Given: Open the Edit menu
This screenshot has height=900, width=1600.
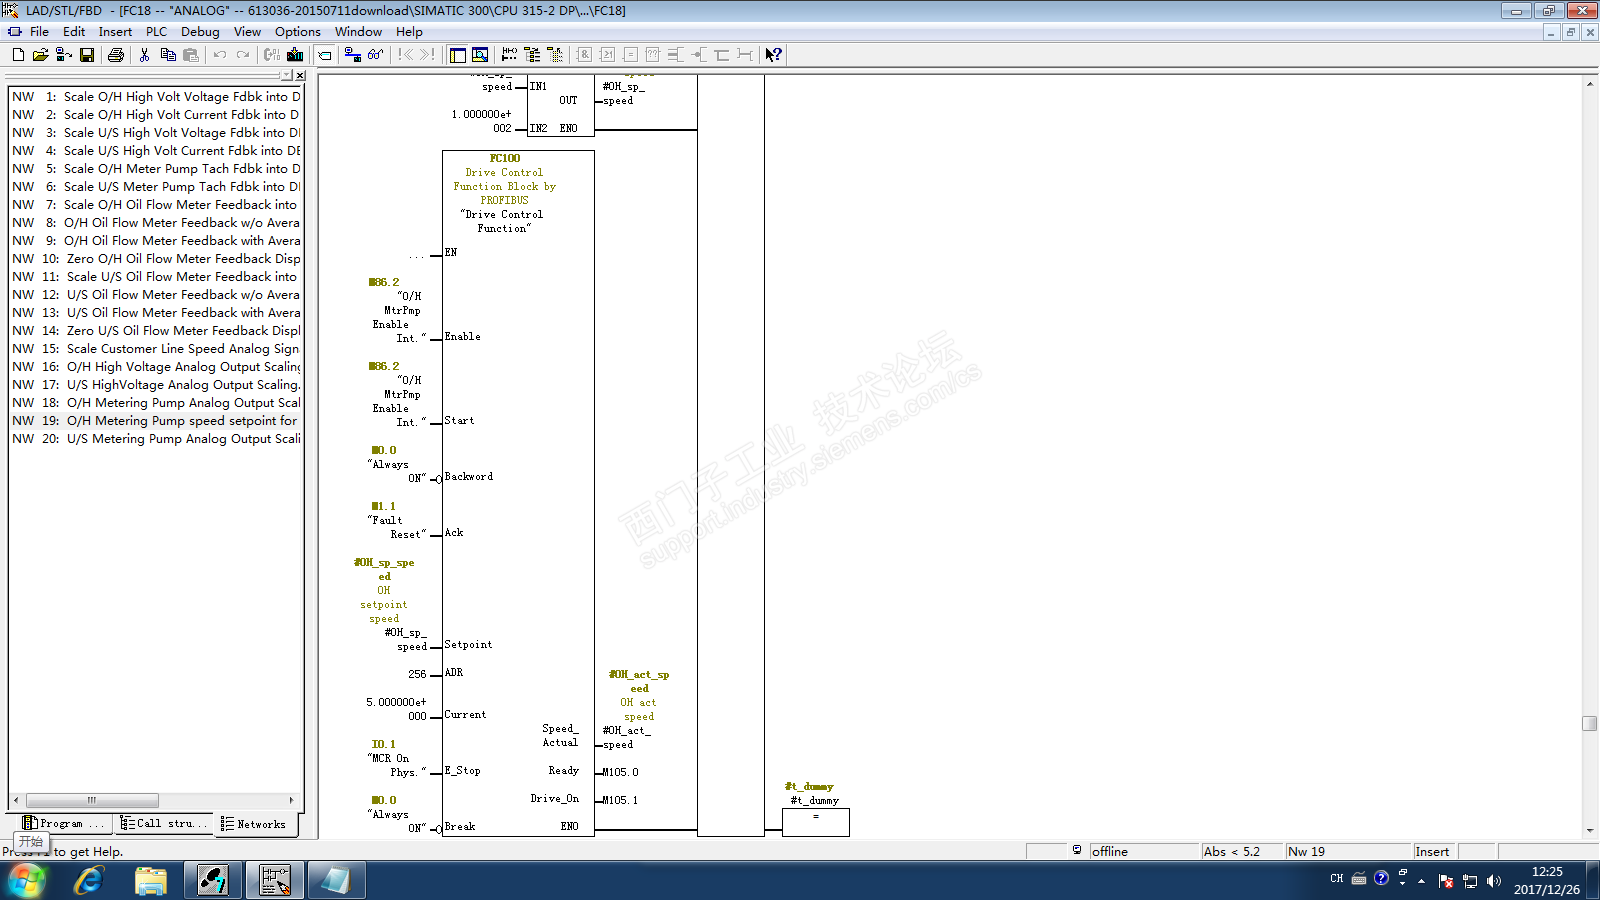Looking at the screenshot, I should [74, 32].
